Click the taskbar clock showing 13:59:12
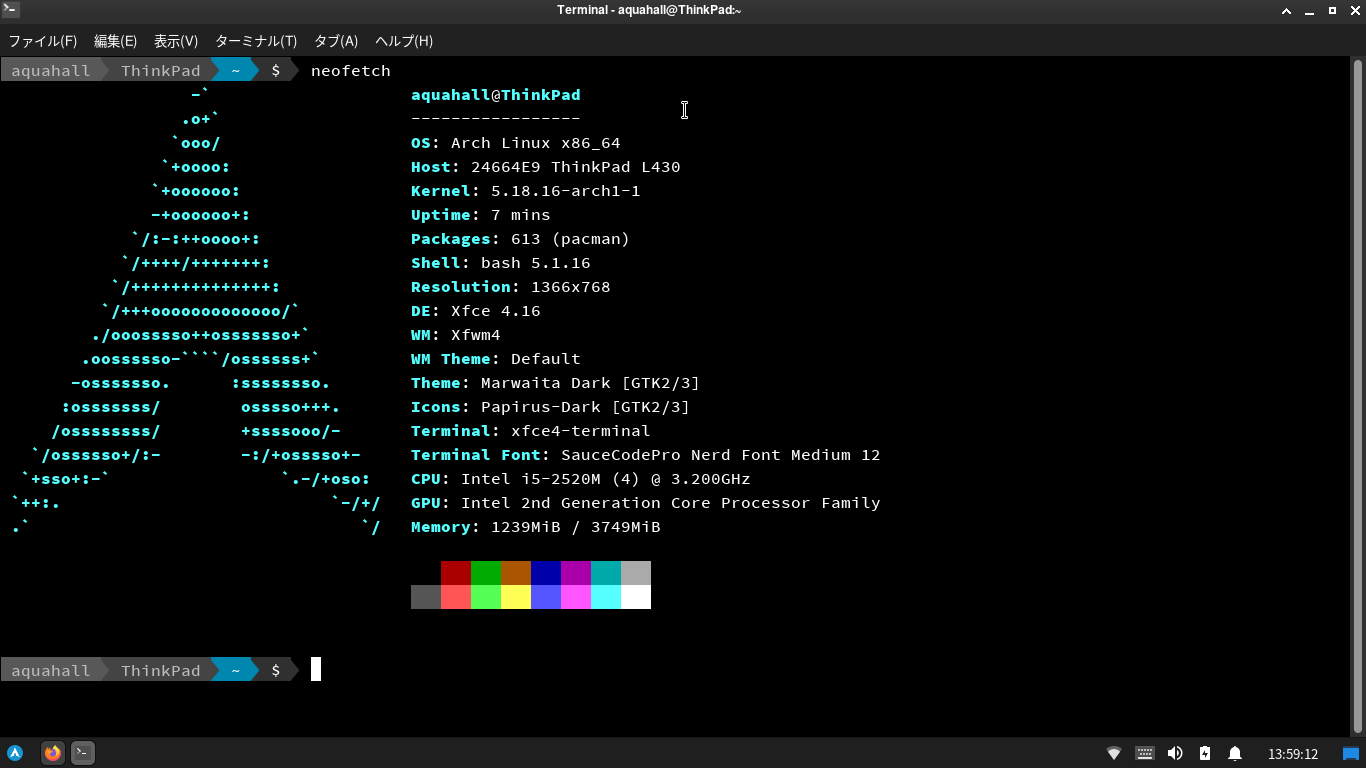This screenshot has height=768, width=1366. click(1293, 754)
